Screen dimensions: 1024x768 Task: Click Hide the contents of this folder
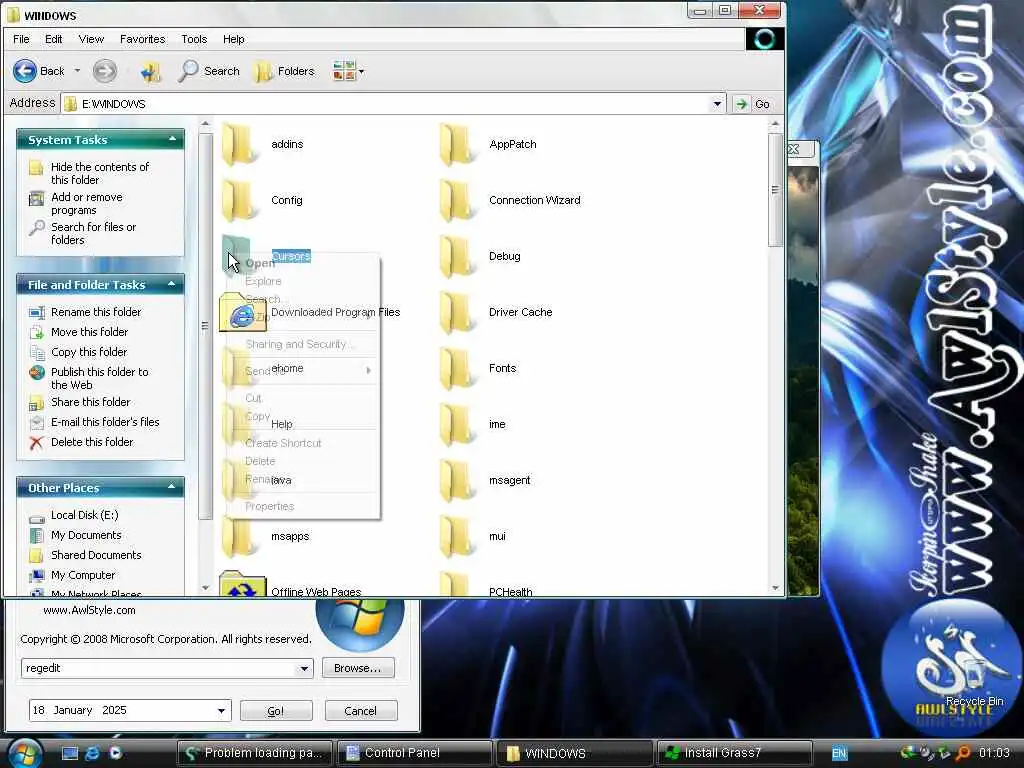click(x=100, y=173)
